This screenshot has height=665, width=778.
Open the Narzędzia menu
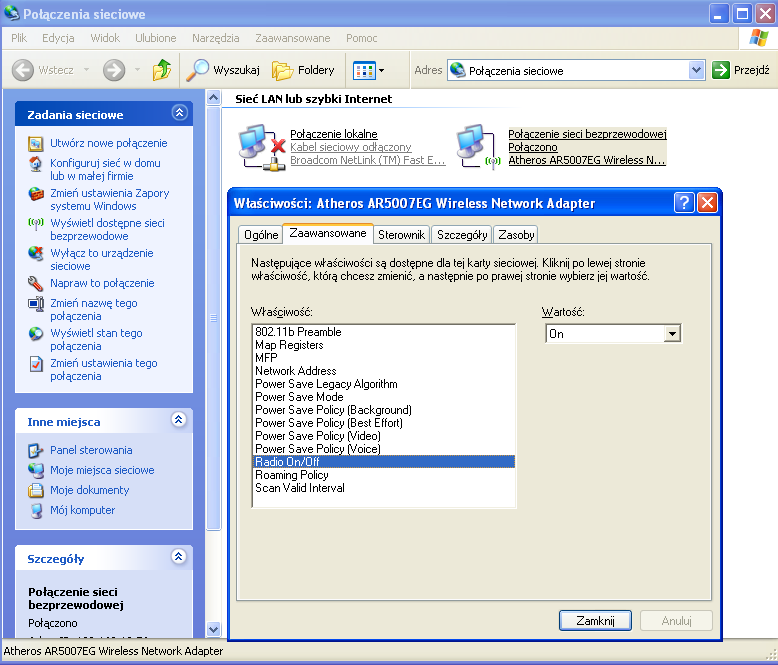pyautogui.click(x=215, y=38)
